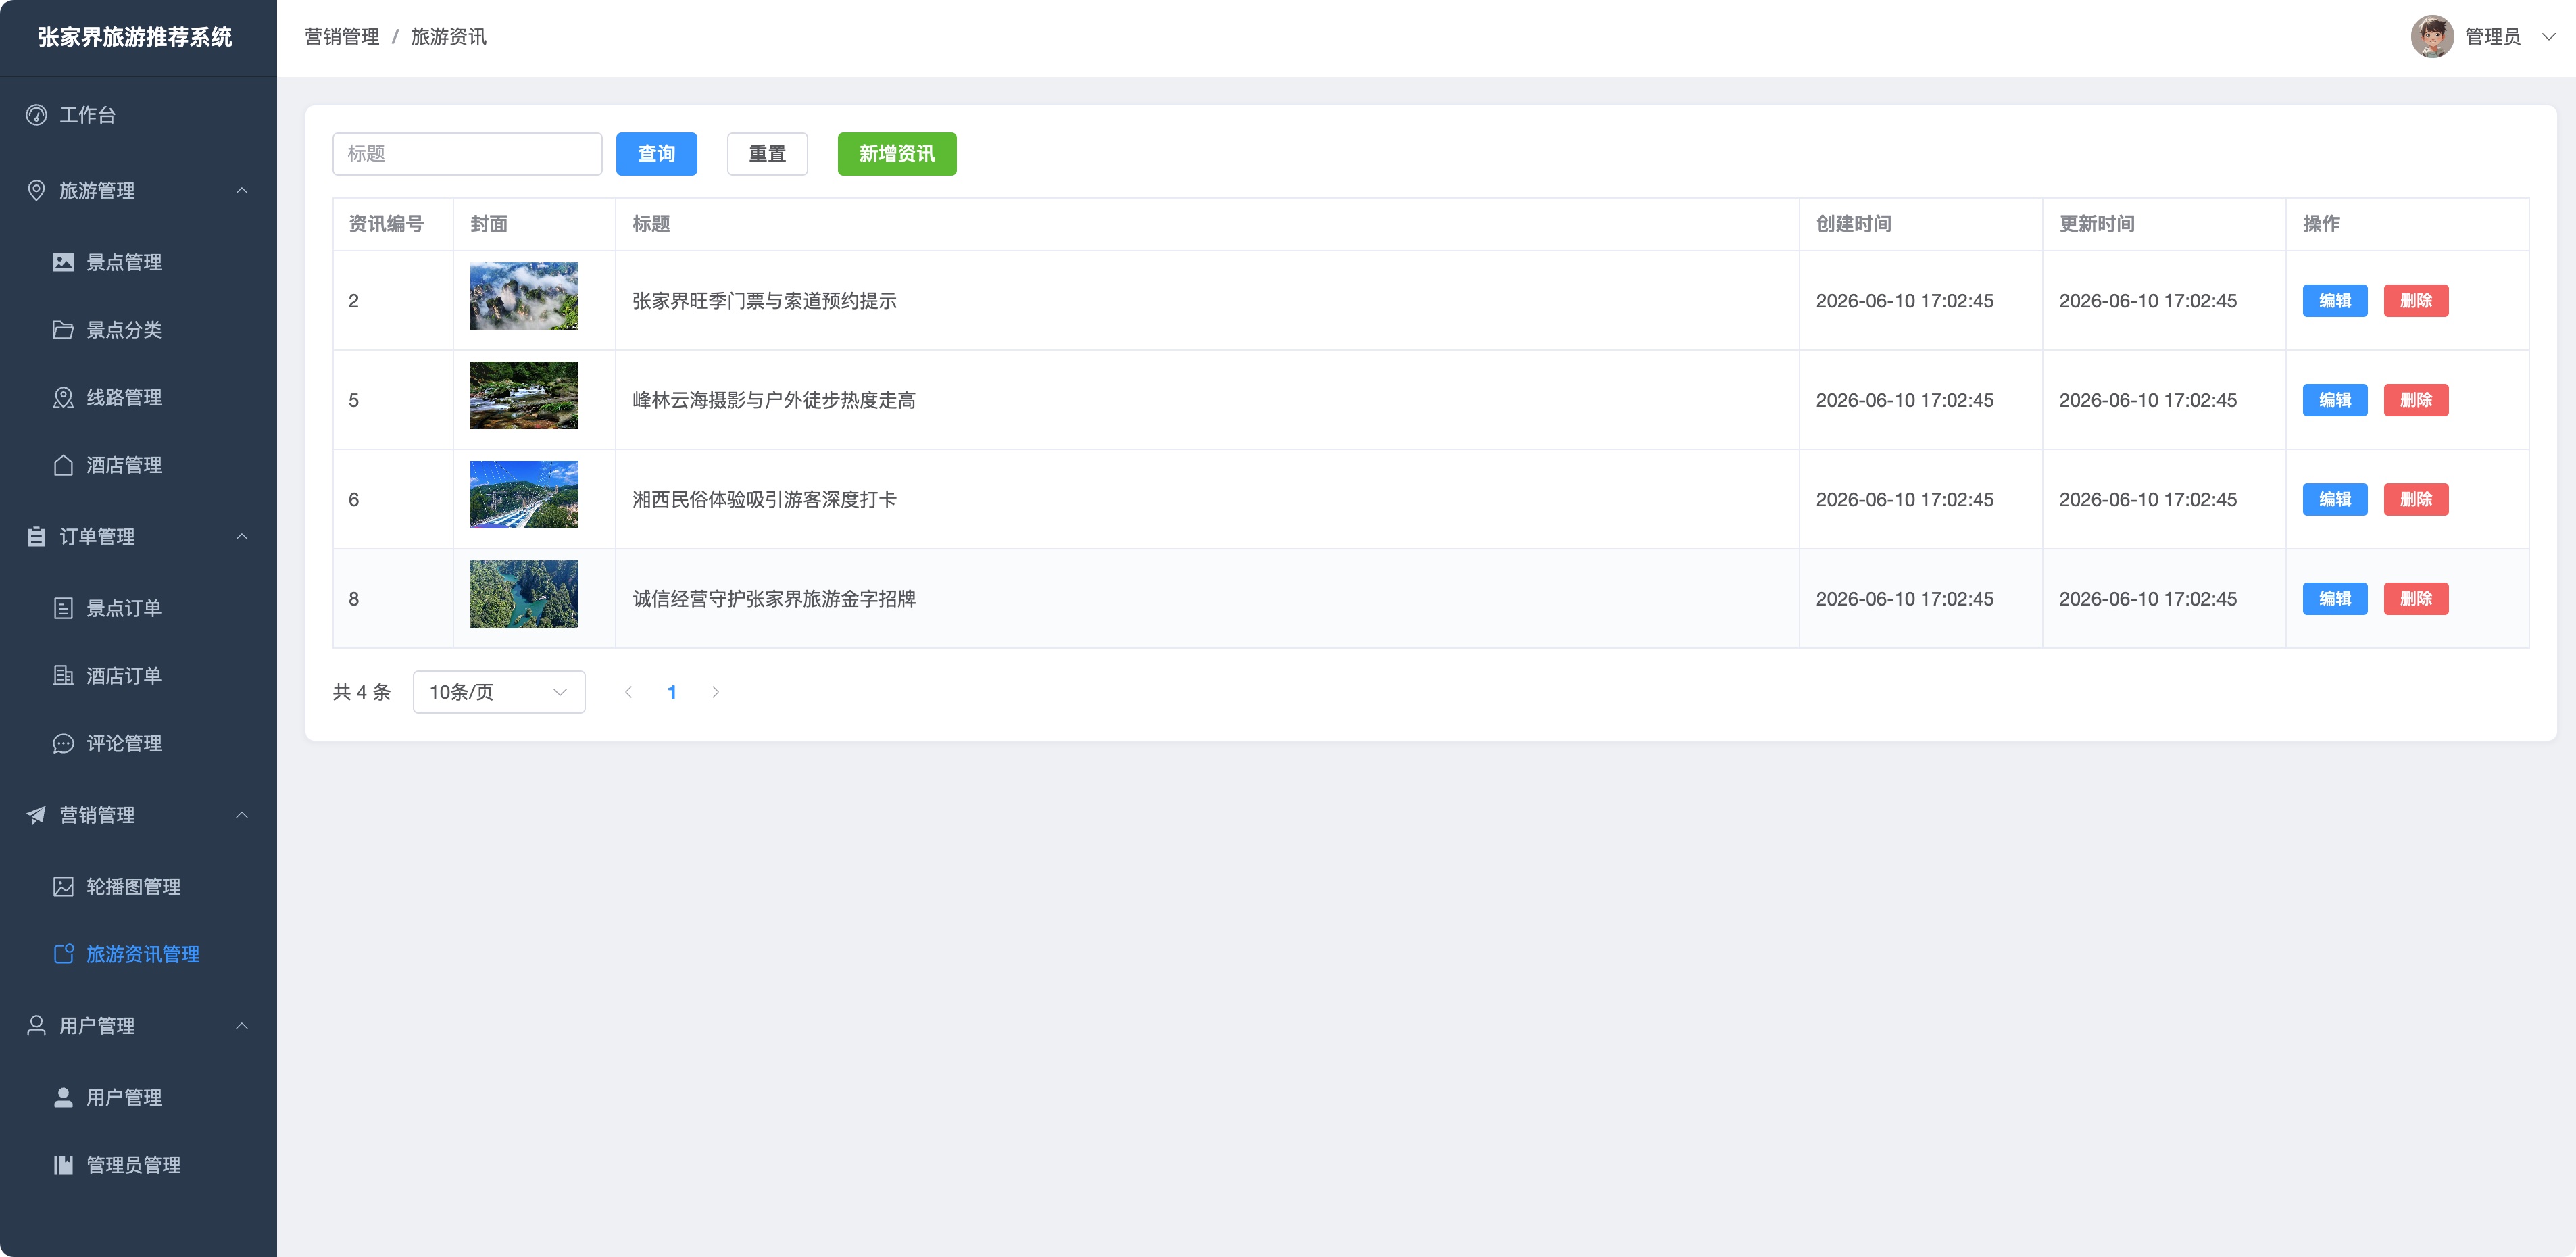This screenshot has height=1257, width=2576.
Task: Click the 轮播图管理 image icon
Action: pos(63,887)
